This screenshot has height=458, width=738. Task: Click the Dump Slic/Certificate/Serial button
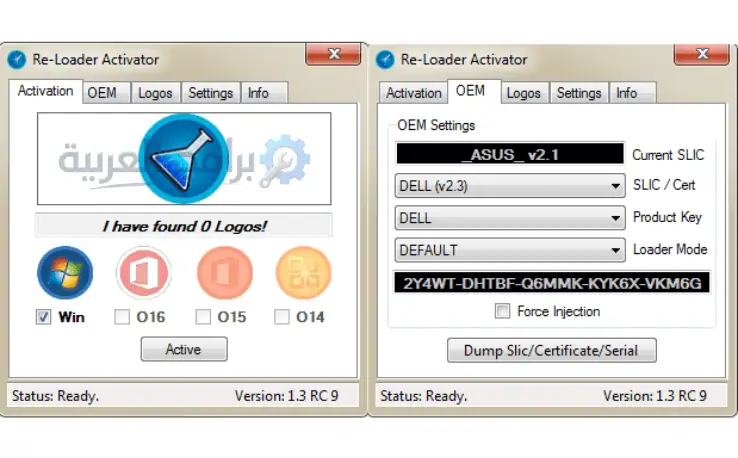(552, 350)
